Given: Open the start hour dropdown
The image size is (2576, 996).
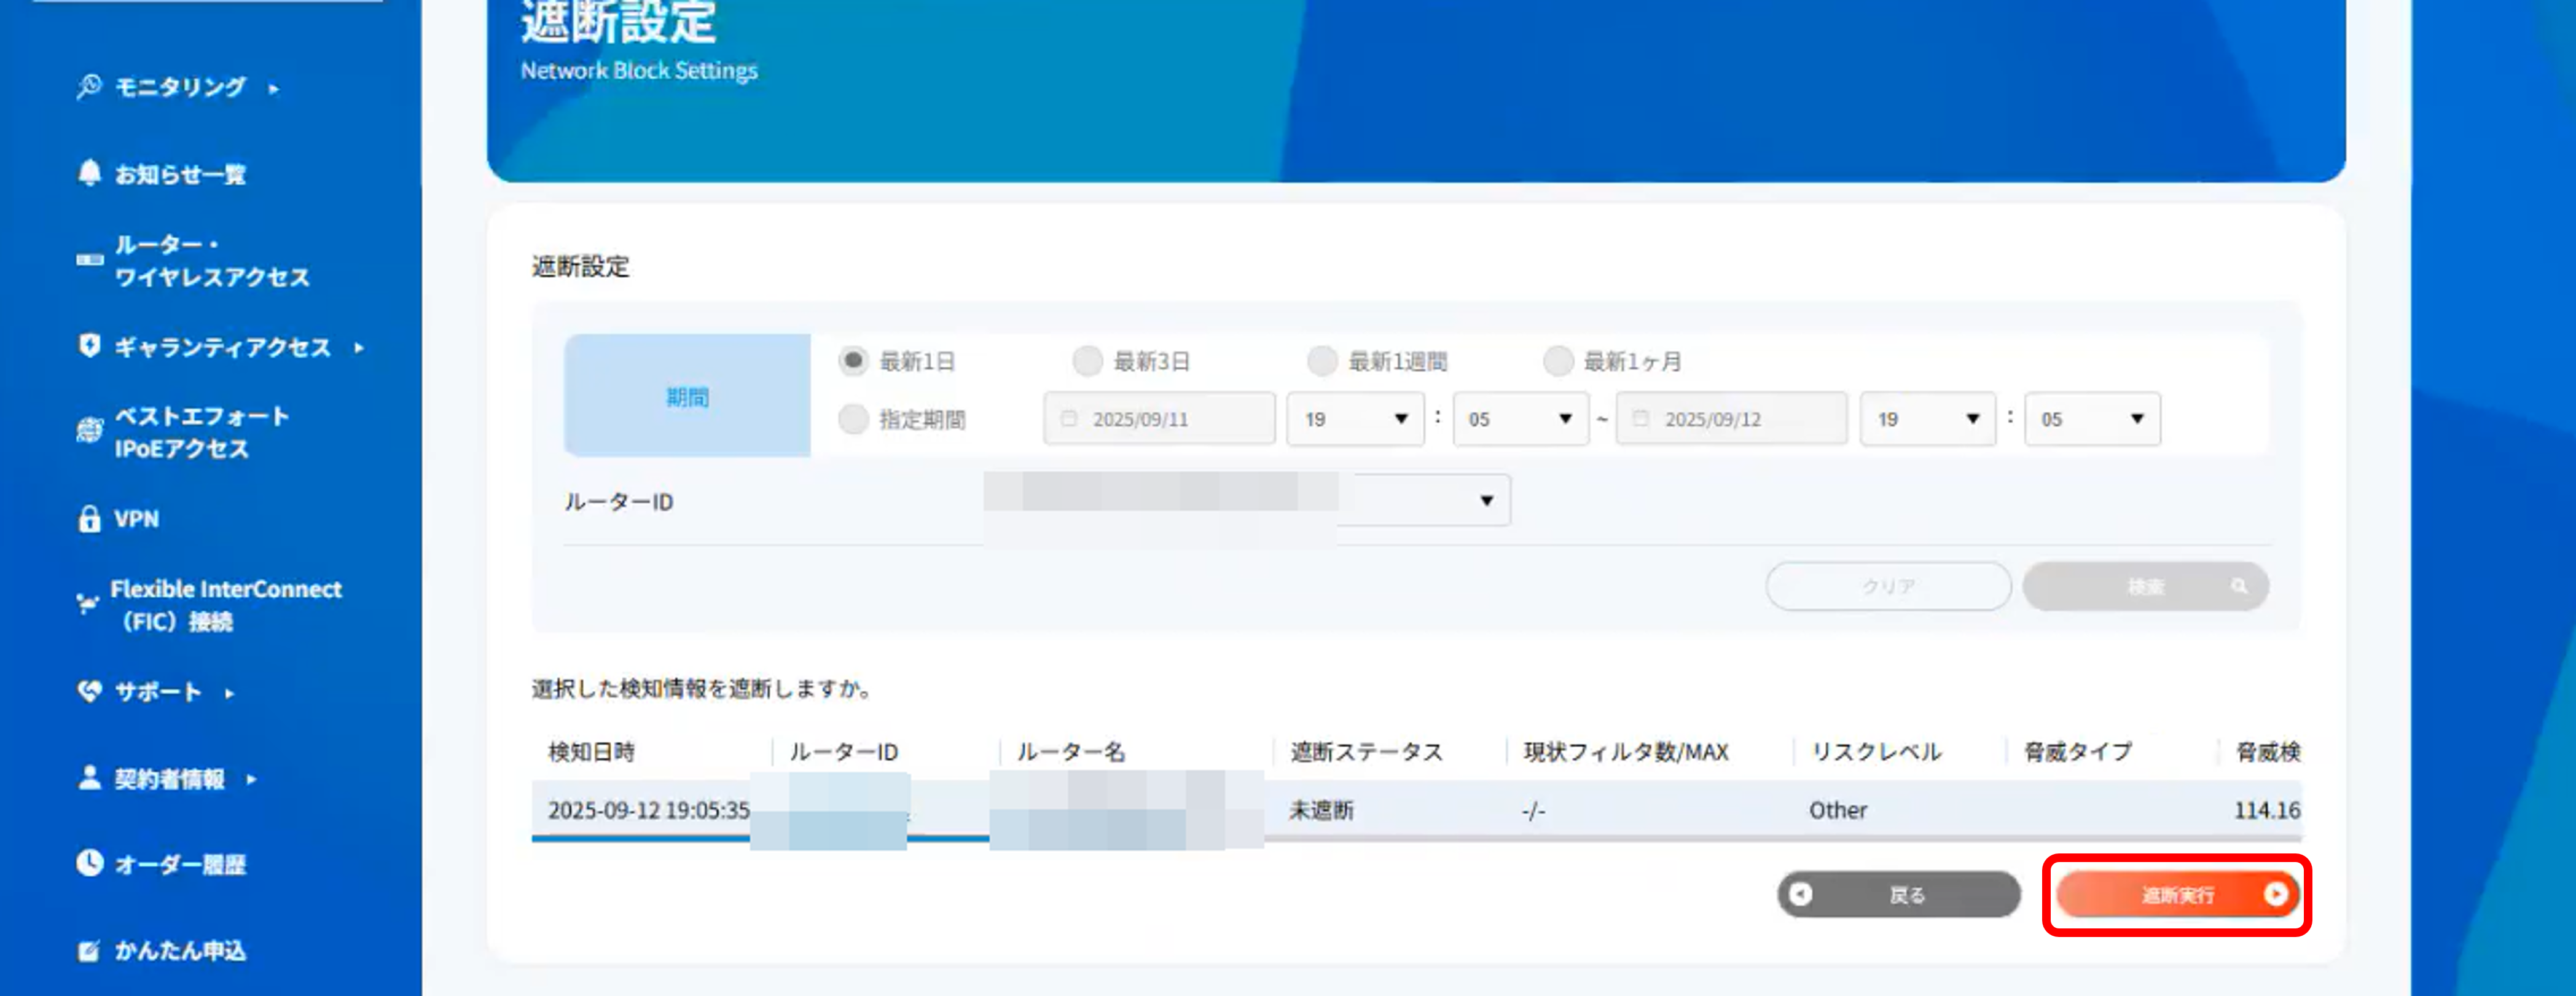Looking at the screenshot, I should tap(1355, 418).
